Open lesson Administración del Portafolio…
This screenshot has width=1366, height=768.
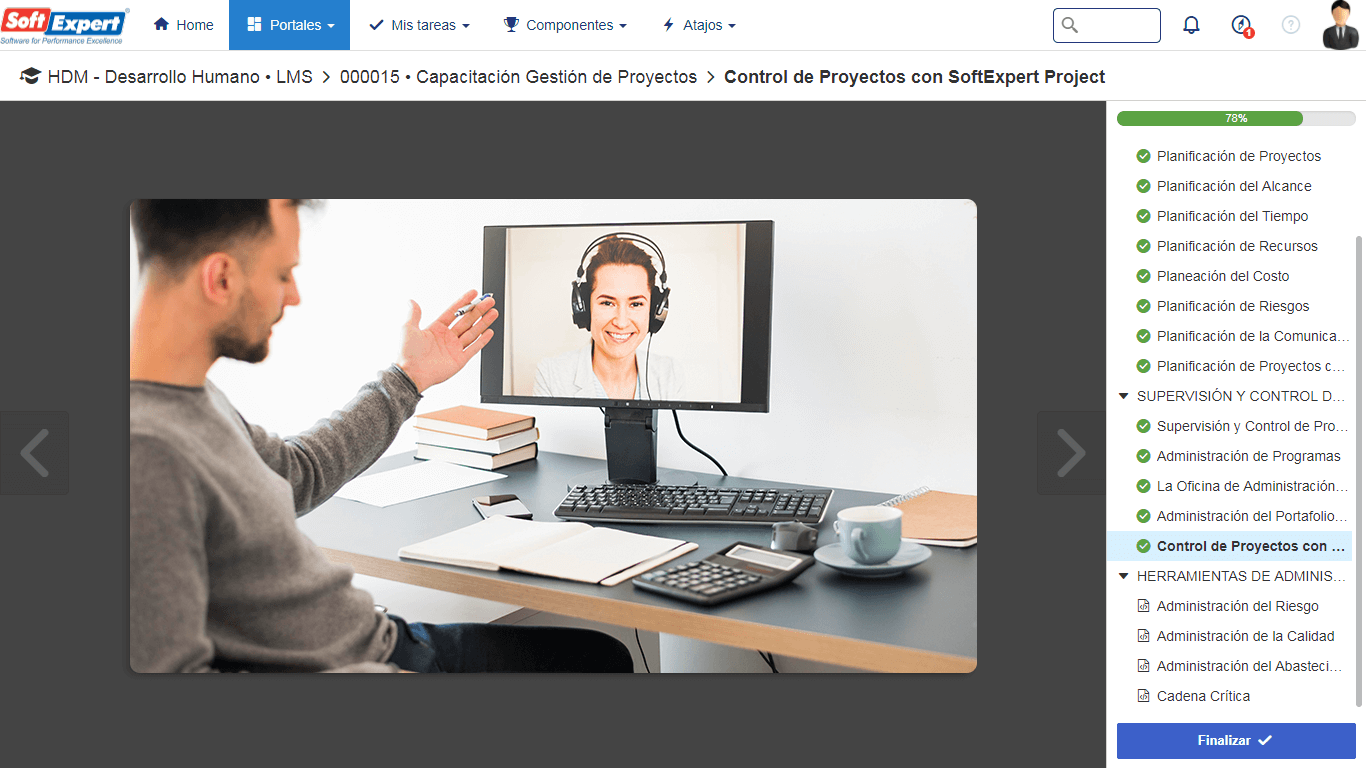click(1253, 516)
